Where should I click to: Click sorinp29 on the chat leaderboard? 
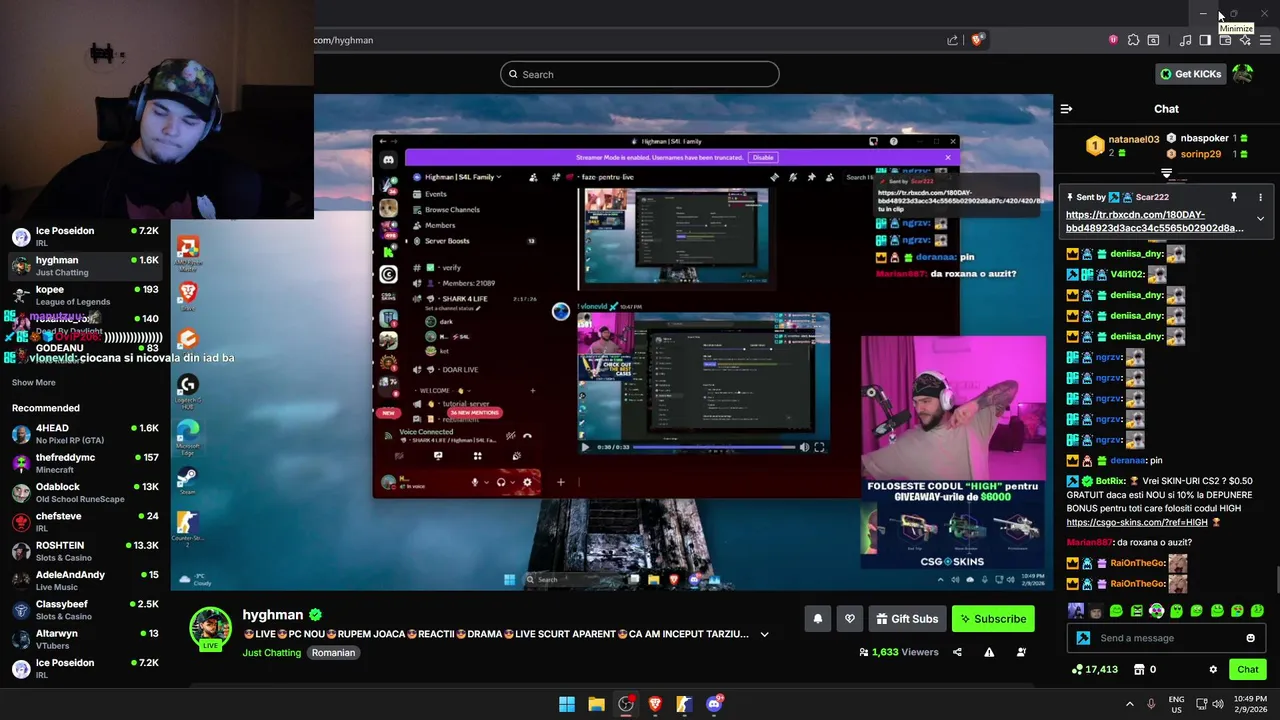pyautogui.click(x=1200, y=154)
